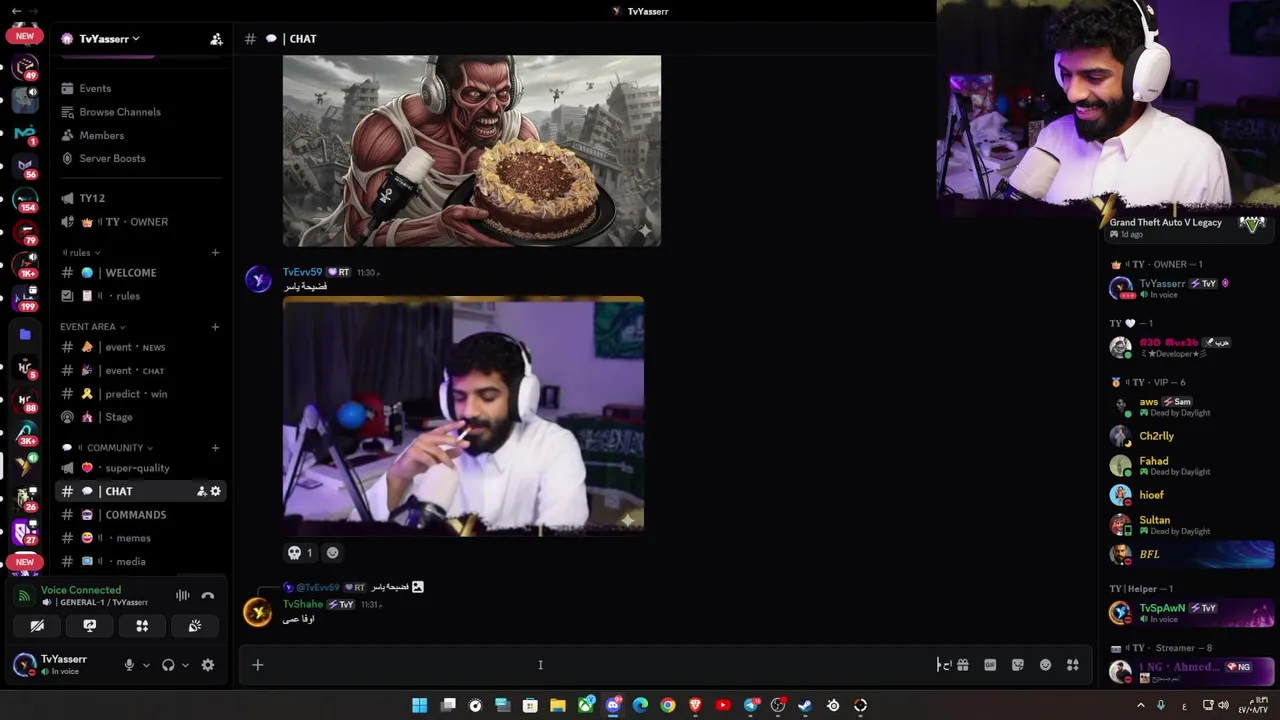Open the Activities launcher in voice panel
1280x720 pixels.
click(x=142, y=626)
